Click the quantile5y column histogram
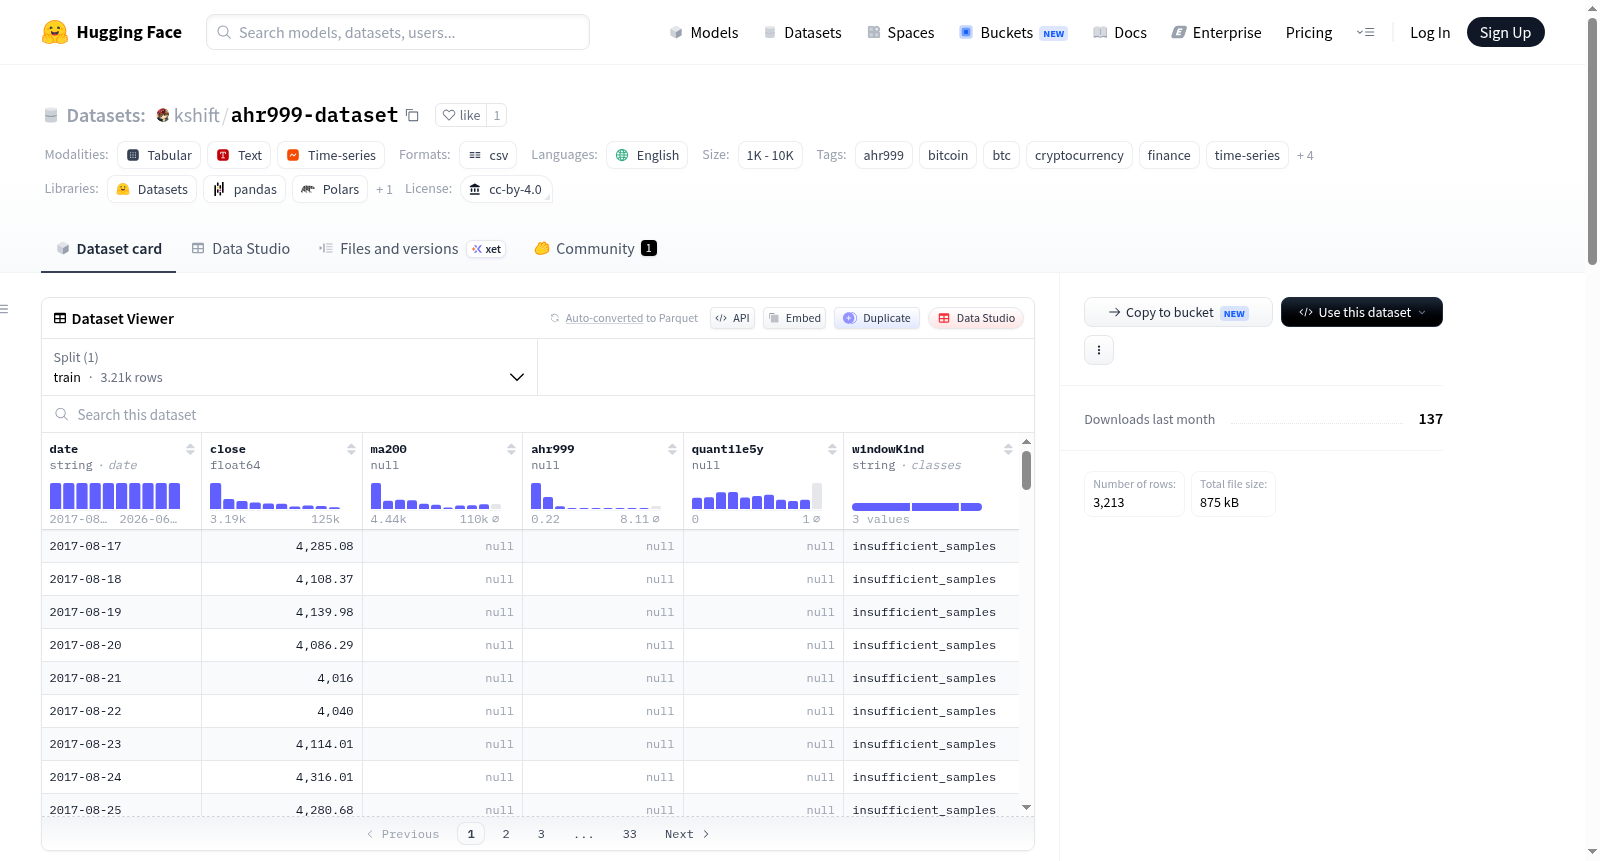Image resolution: width=1600 pixels, height=861 pixels. (757, 496)
